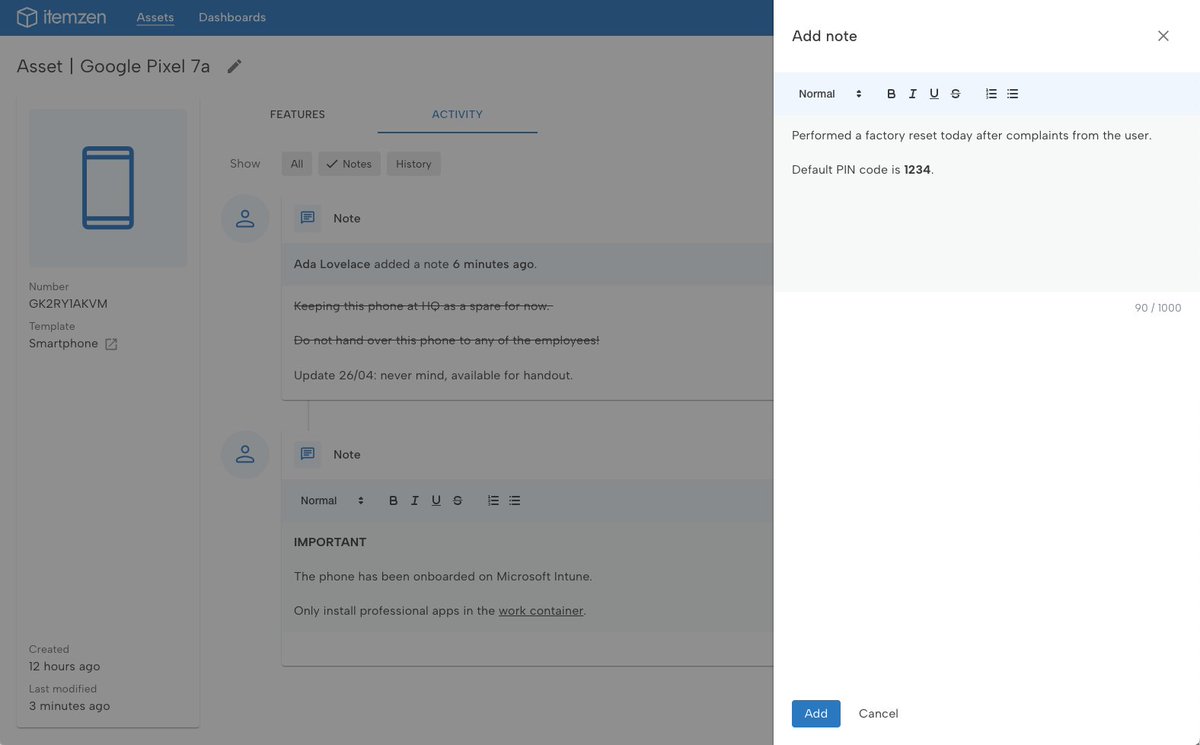Click the Add button
The image size is (1200, 745).
pos(816,714)
